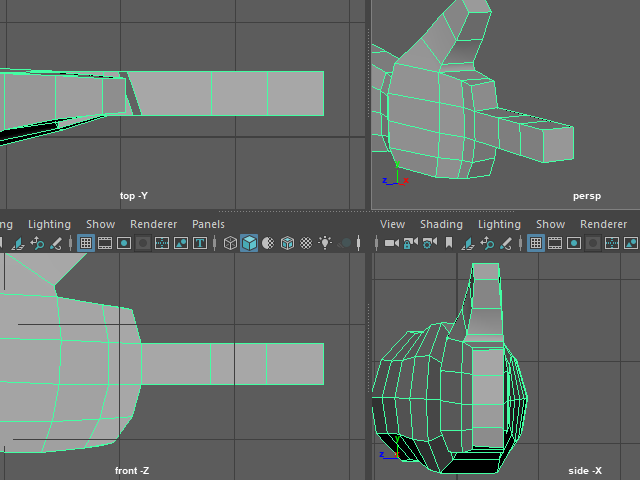Expand the Shading menu in side panel

click(441, 224)
